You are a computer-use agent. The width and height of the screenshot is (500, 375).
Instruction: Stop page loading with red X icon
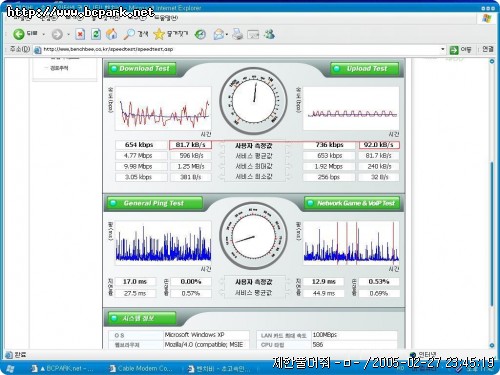[80, 34]
